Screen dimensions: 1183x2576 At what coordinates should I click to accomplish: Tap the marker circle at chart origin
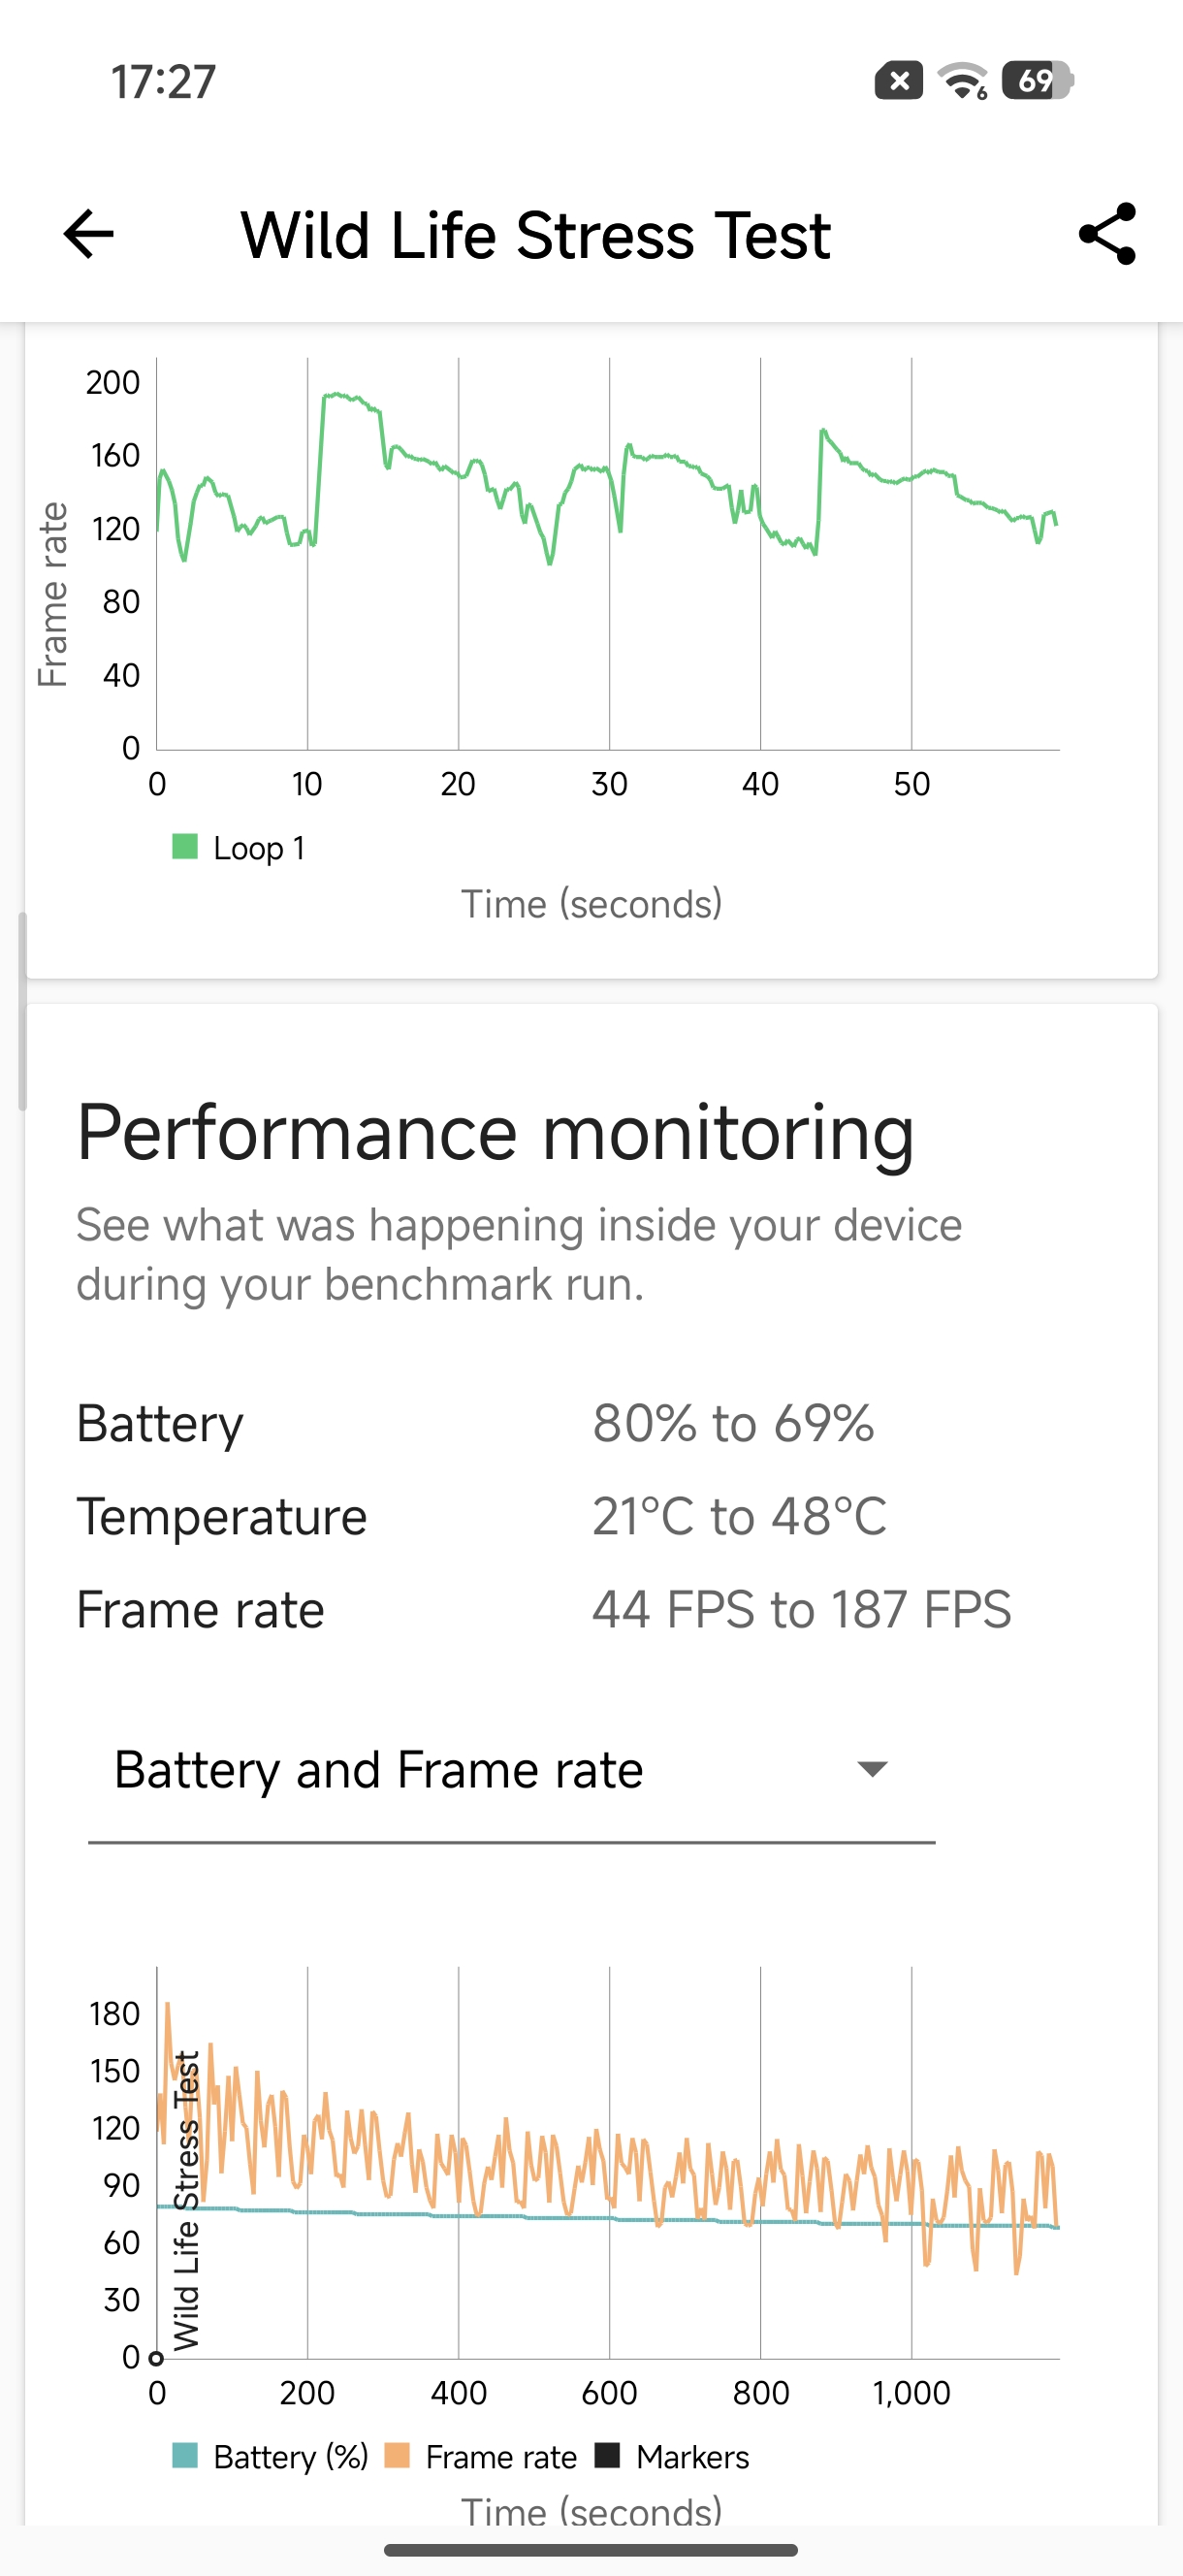click(x=156, y=2358)
